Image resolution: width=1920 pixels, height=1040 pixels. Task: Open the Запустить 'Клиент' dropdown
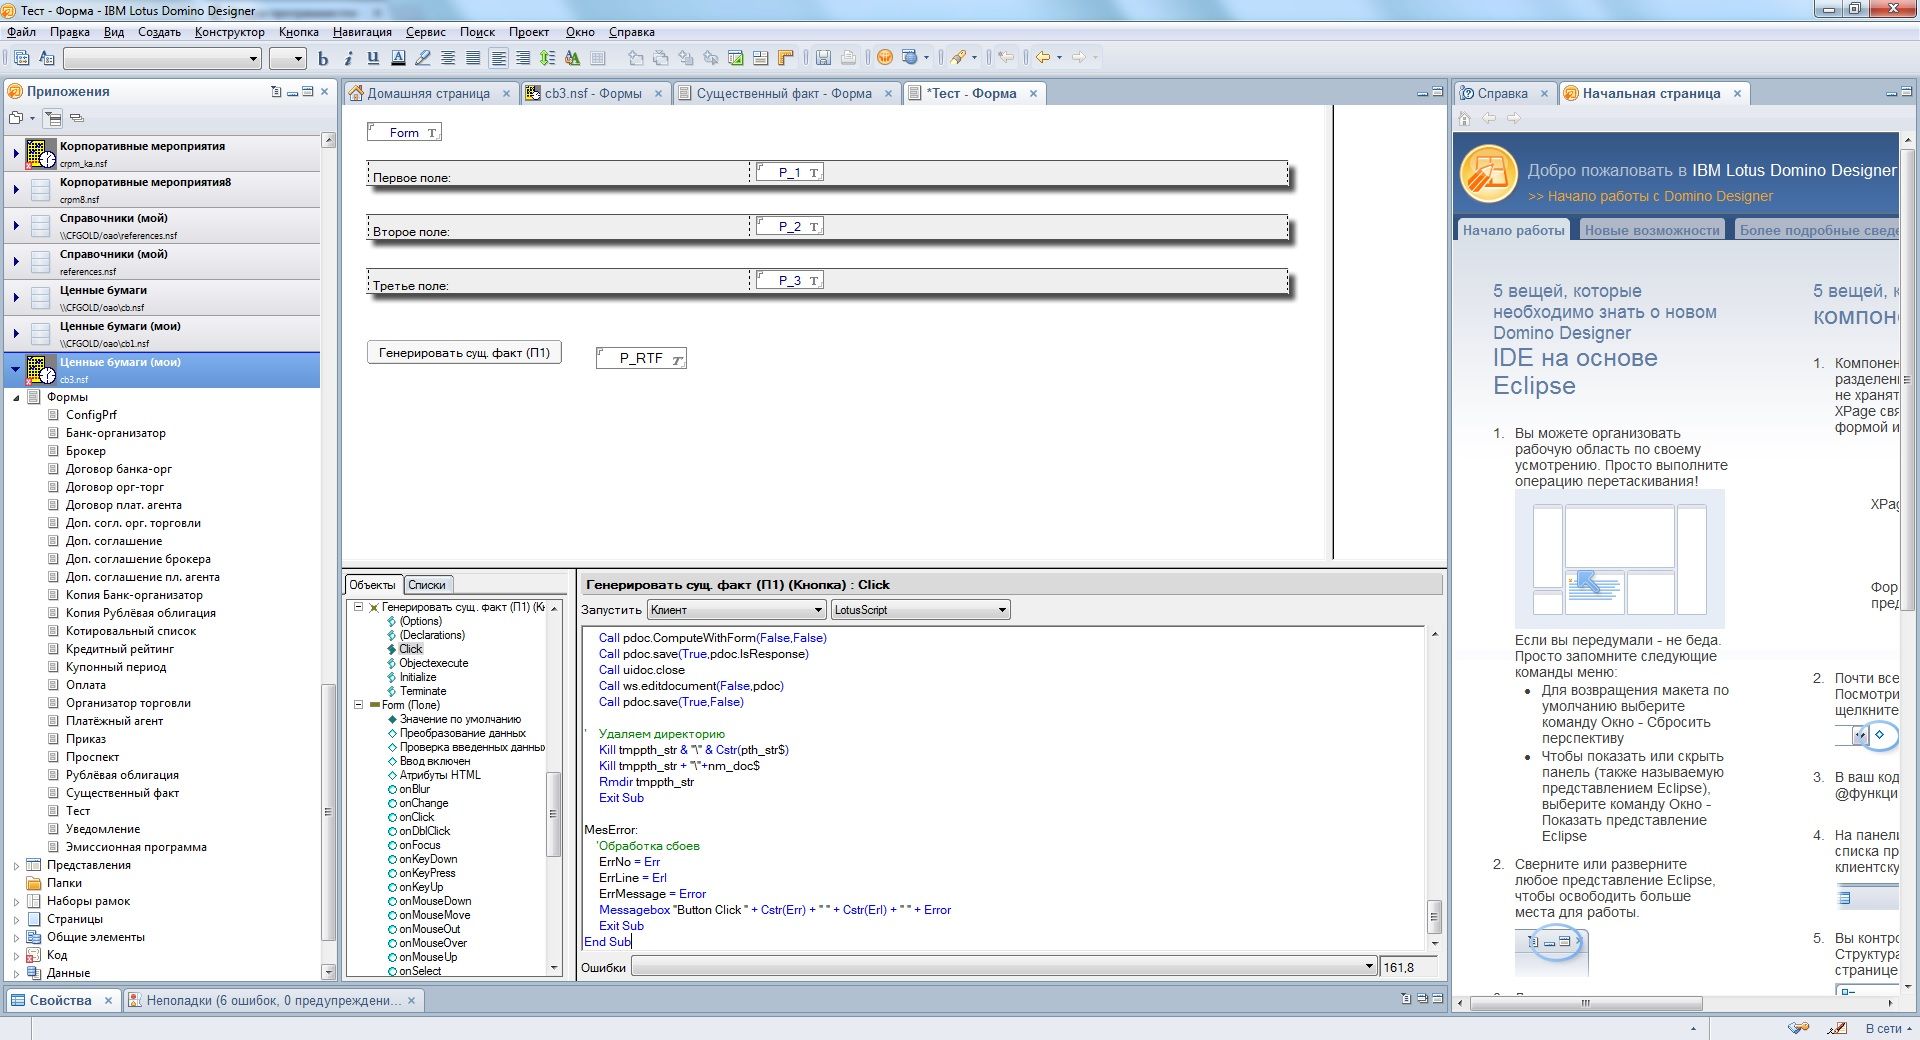click(x=736, y=610)
